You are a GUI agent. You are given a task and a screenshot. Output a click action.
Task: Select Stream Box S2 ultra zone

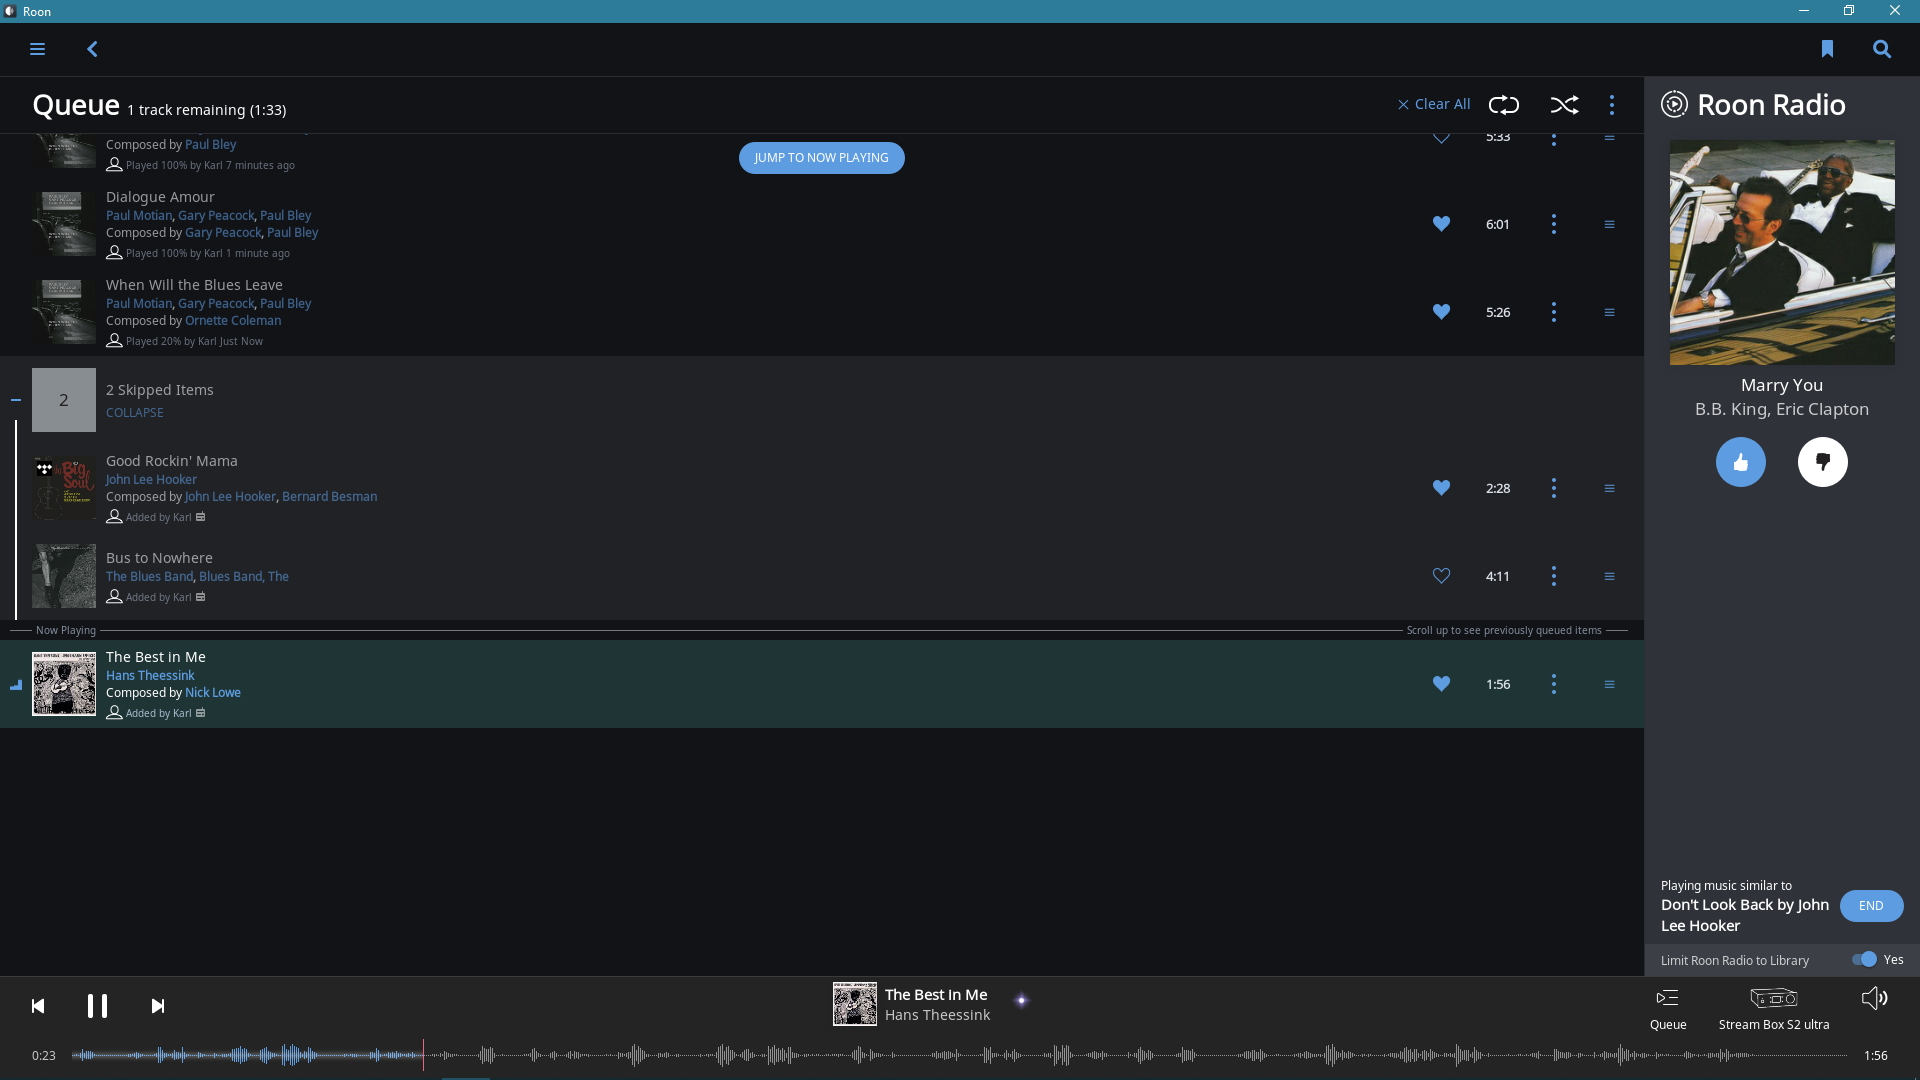click(1774, 1008)
